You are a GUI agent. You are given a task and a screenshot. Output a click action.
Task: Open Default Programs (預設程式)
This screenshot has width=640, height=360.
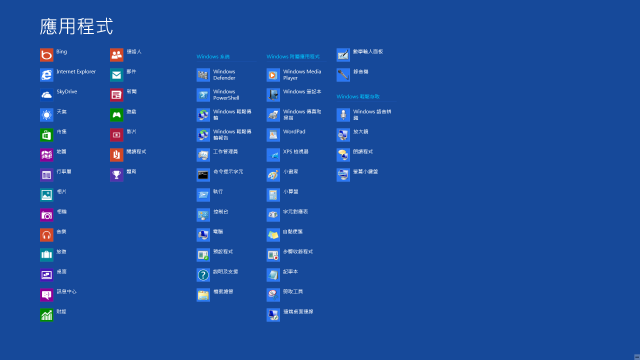(x=203, y=255)
